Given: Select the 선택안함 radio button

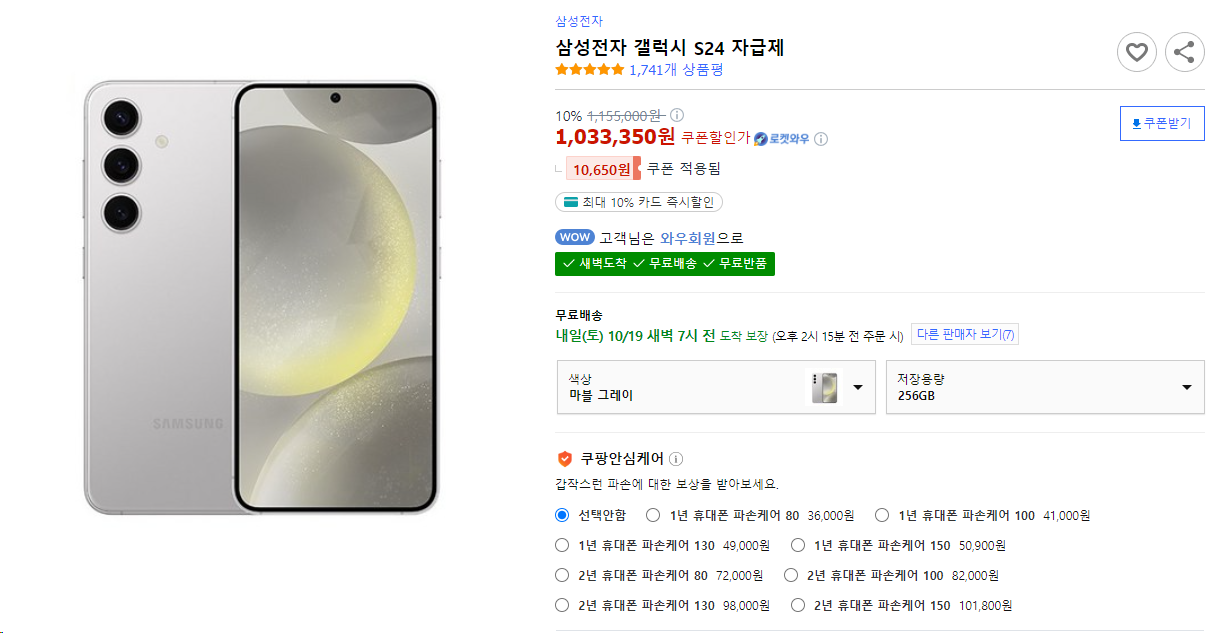Looking at the screenshot, I should (561, 516).
